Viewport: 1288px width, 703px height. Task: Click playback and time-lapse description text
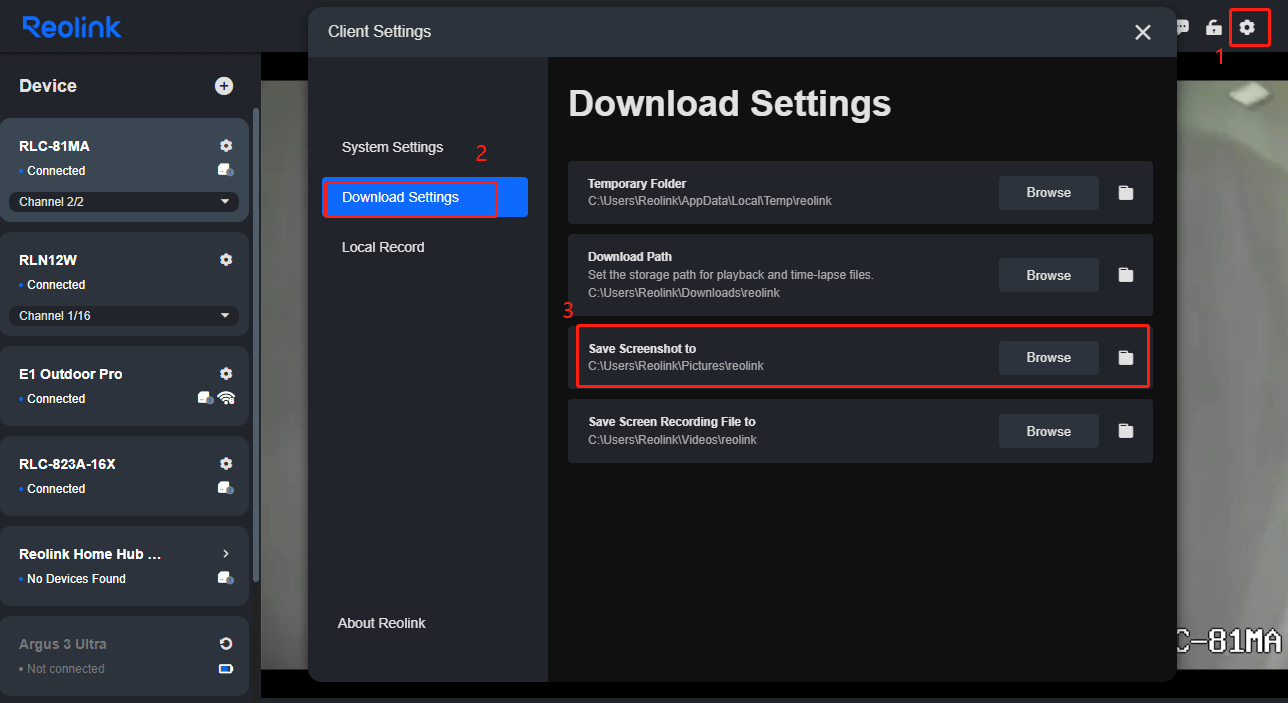pos(731,275)
